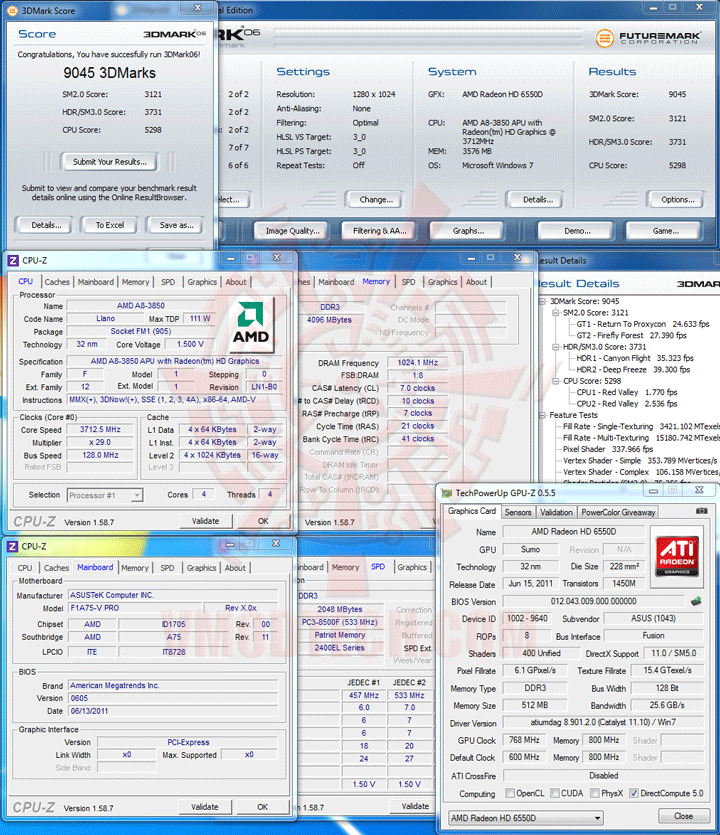Viewport: 720px width, 835px height.
Task: Collapse the HDR/SM3.0 Score: 3731 tree node
Action: pos(555,347)
